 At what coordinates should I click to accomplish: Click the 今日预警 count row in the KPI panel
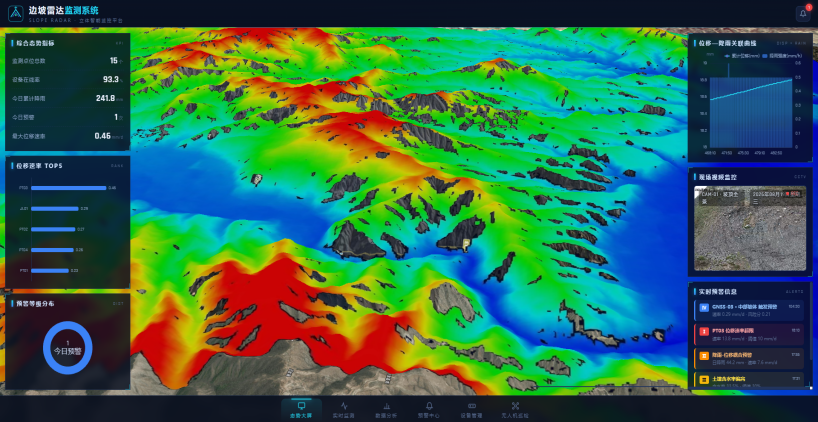(67, 117)
